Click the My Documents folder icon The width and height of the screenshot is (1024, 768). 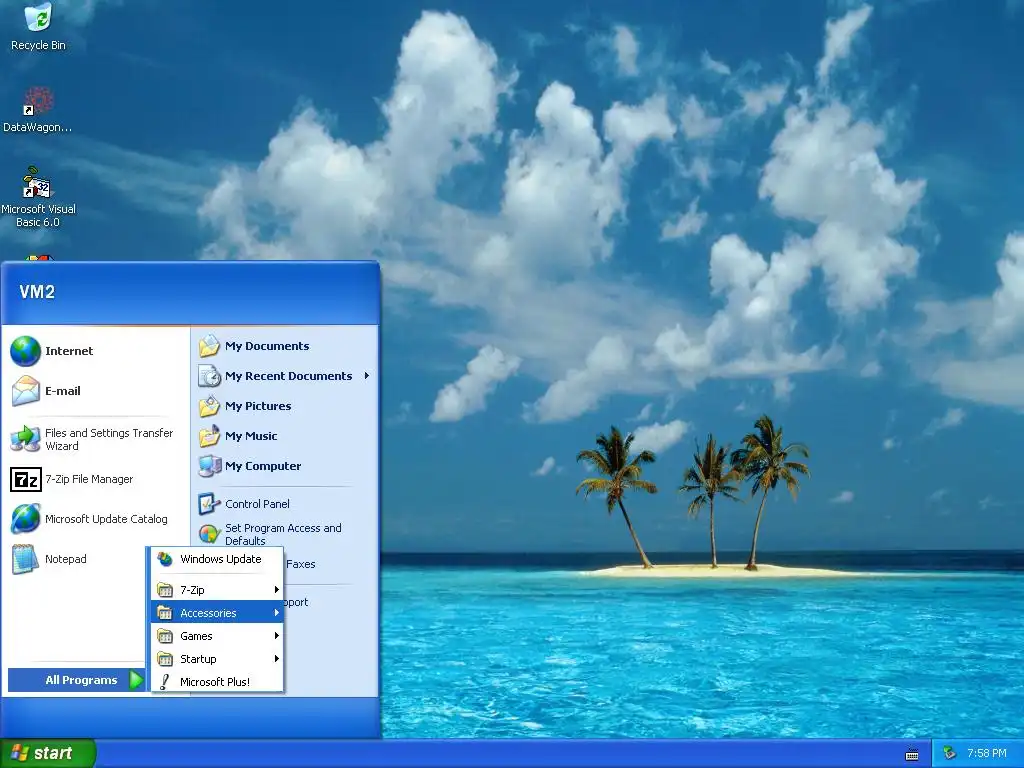(x=209, y=345)
